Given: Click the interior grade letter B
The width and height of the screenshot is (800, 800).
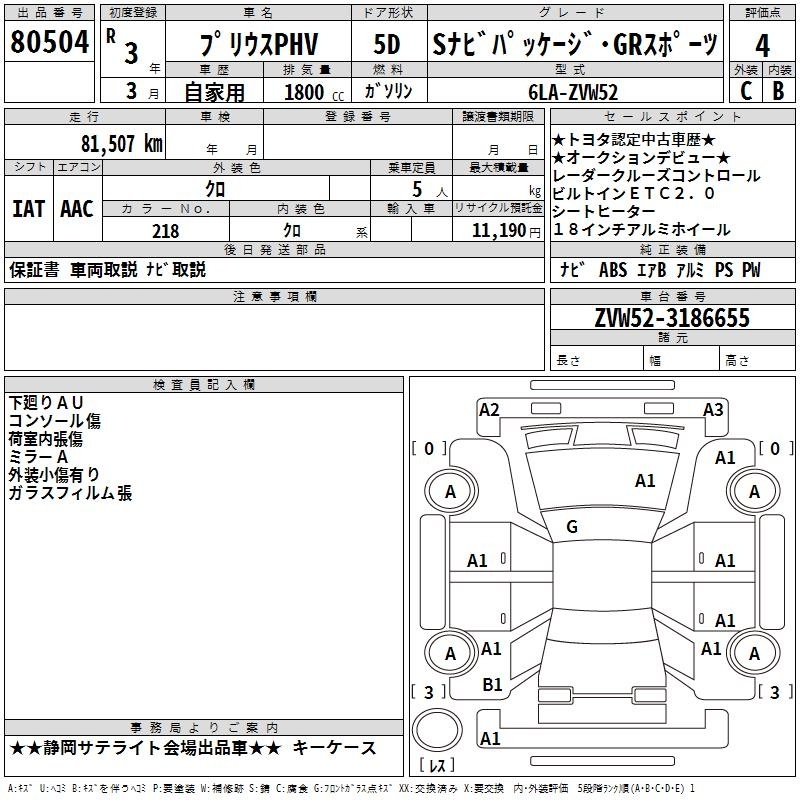Looking at the screenshot, I should [779, 89].
